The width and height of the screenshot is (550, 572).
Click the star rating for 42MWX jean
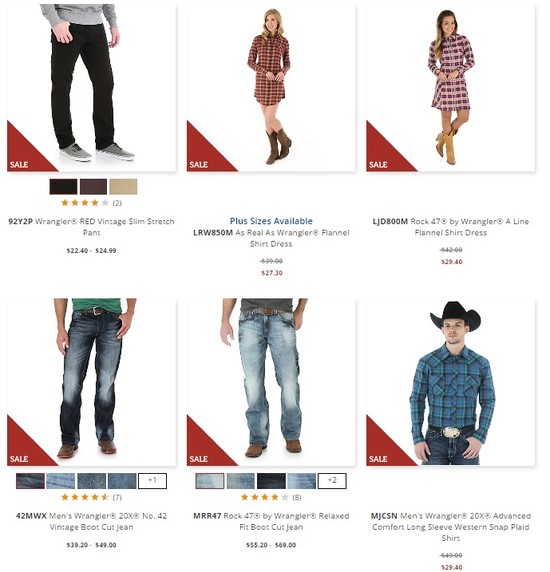91,497
